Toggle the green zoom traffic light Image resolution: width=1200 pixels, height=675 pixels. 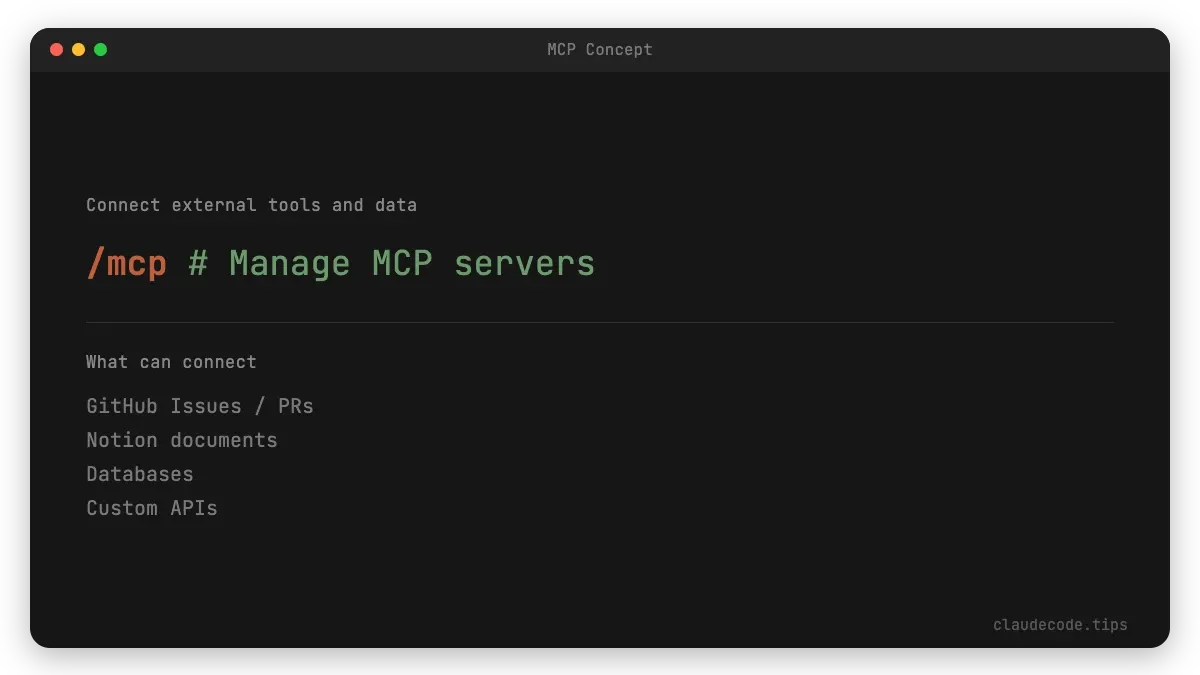100,48
